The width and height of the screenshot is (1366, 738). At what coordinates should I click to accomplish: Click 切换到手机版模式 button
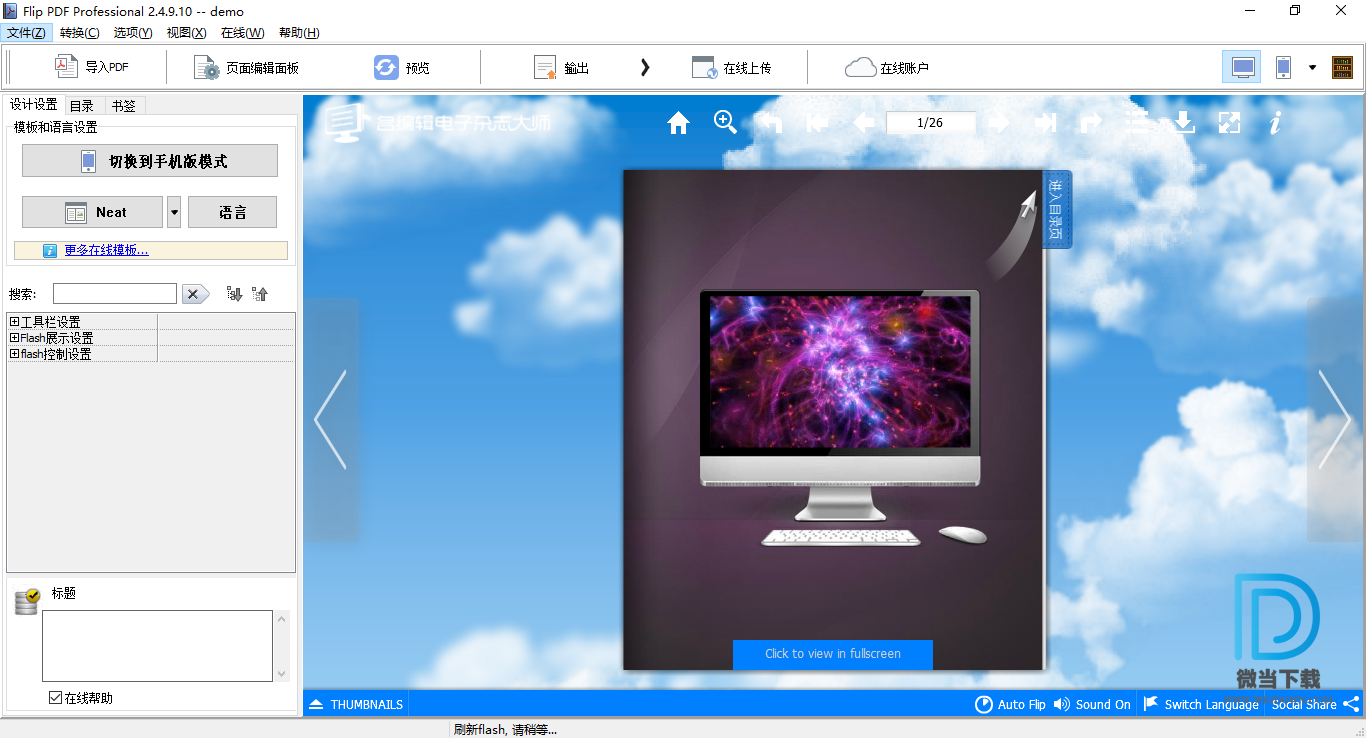[x=150, y=161]
